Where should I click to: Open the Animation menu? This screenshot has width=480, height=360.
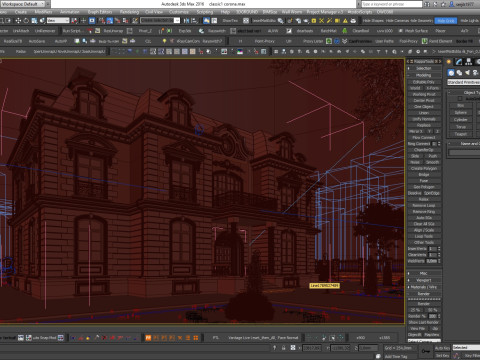[70, 12]
